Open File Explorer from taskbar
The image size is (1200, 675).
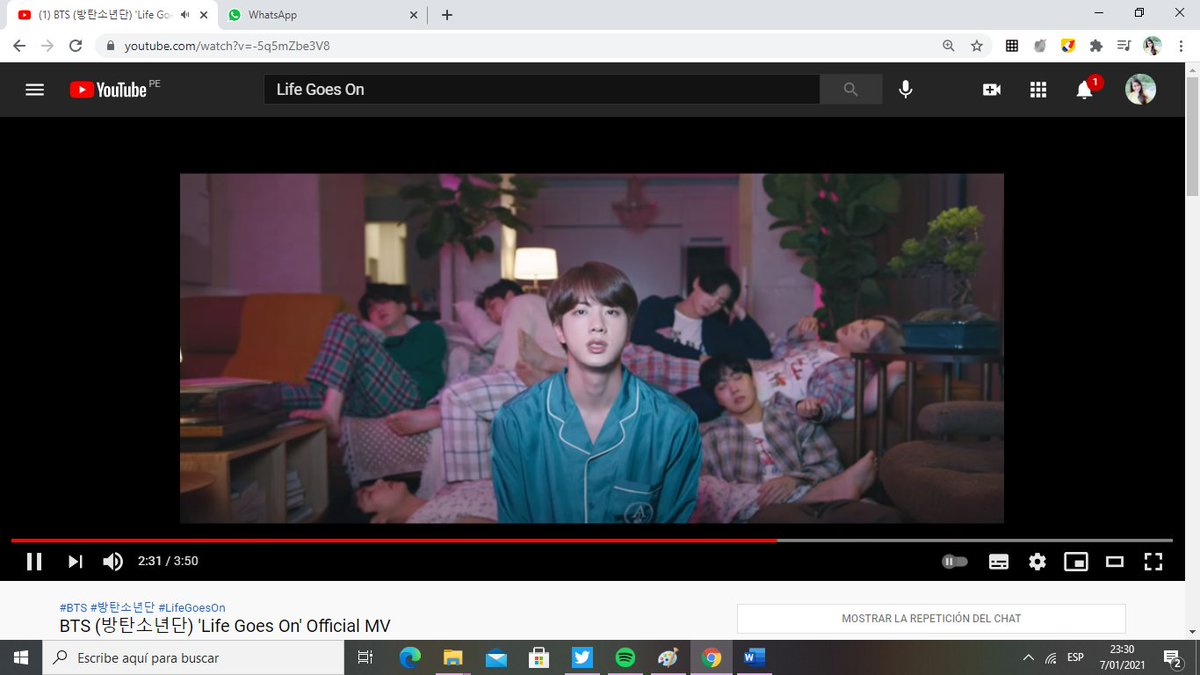point(453,657)
